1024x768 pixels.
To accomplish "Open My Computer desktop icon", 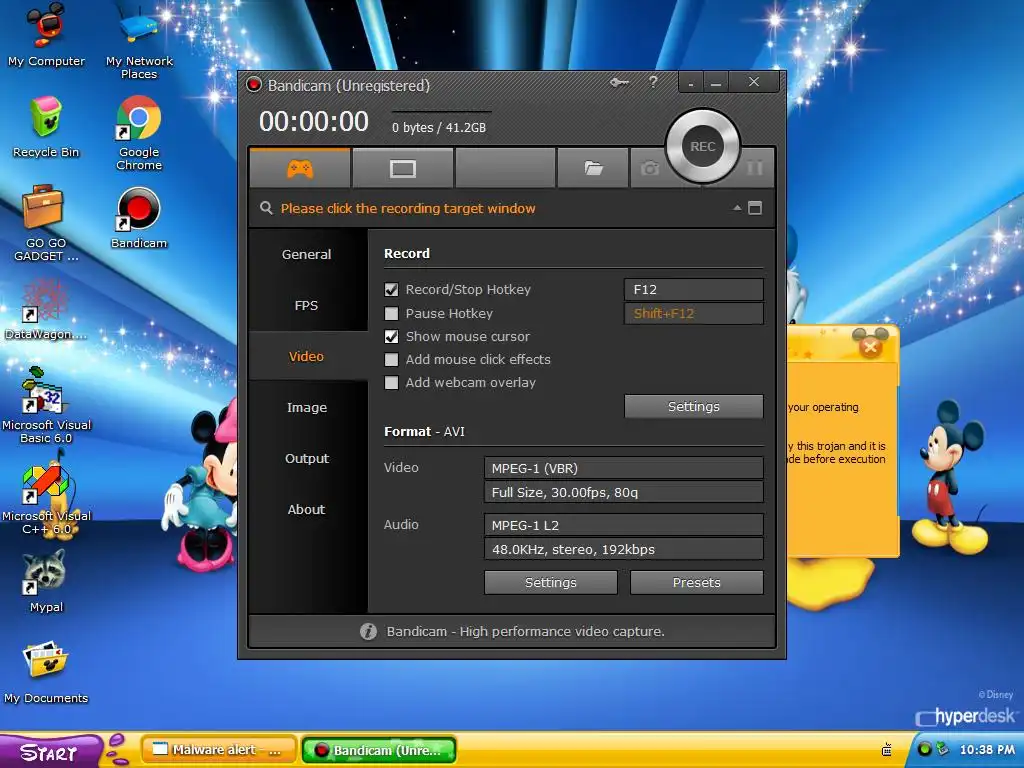I will click(46, 36).
